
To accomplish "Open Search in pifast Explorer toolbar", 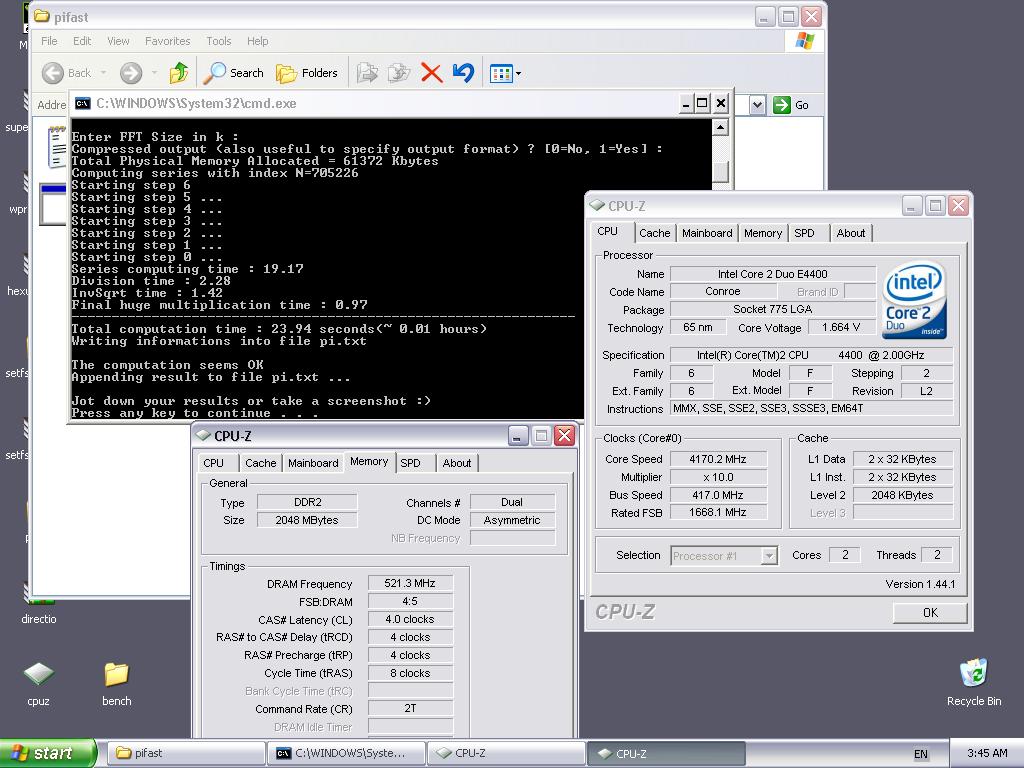I will 233,73.
